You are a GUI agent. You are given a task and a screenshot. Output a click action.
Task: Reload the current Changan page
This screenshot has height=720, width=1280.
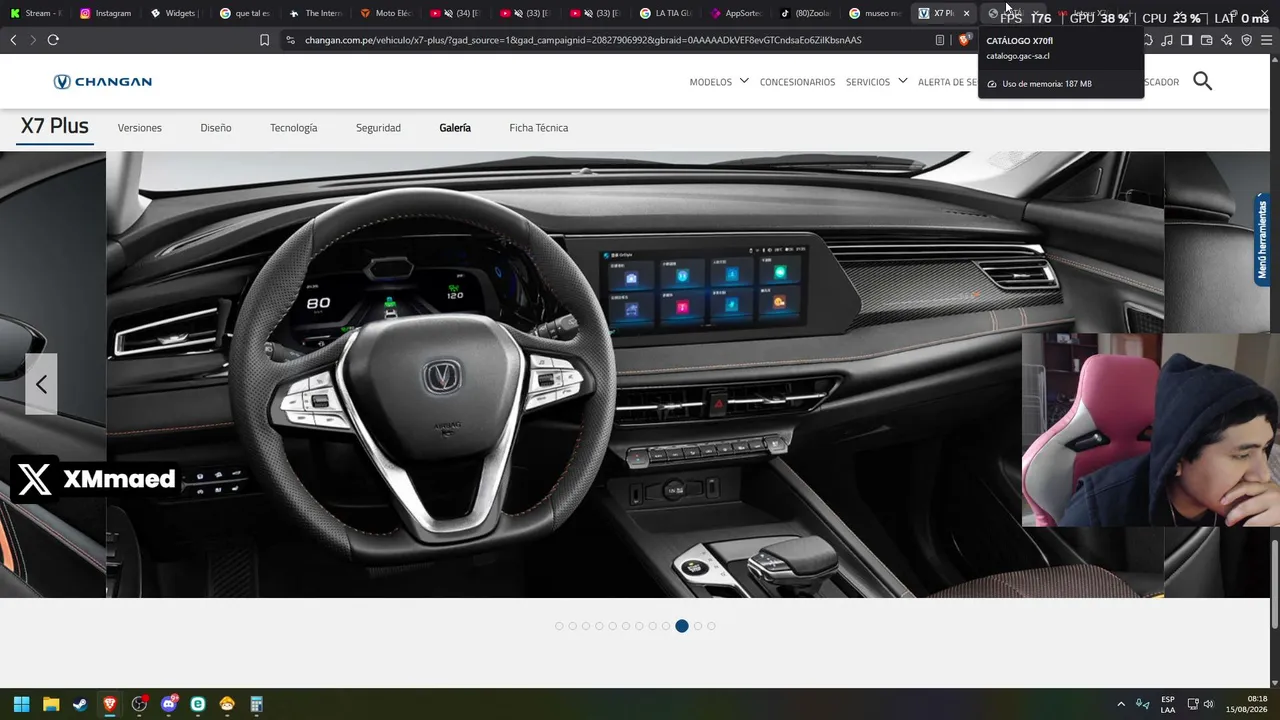pyautogui.click(x=53, y=40)
